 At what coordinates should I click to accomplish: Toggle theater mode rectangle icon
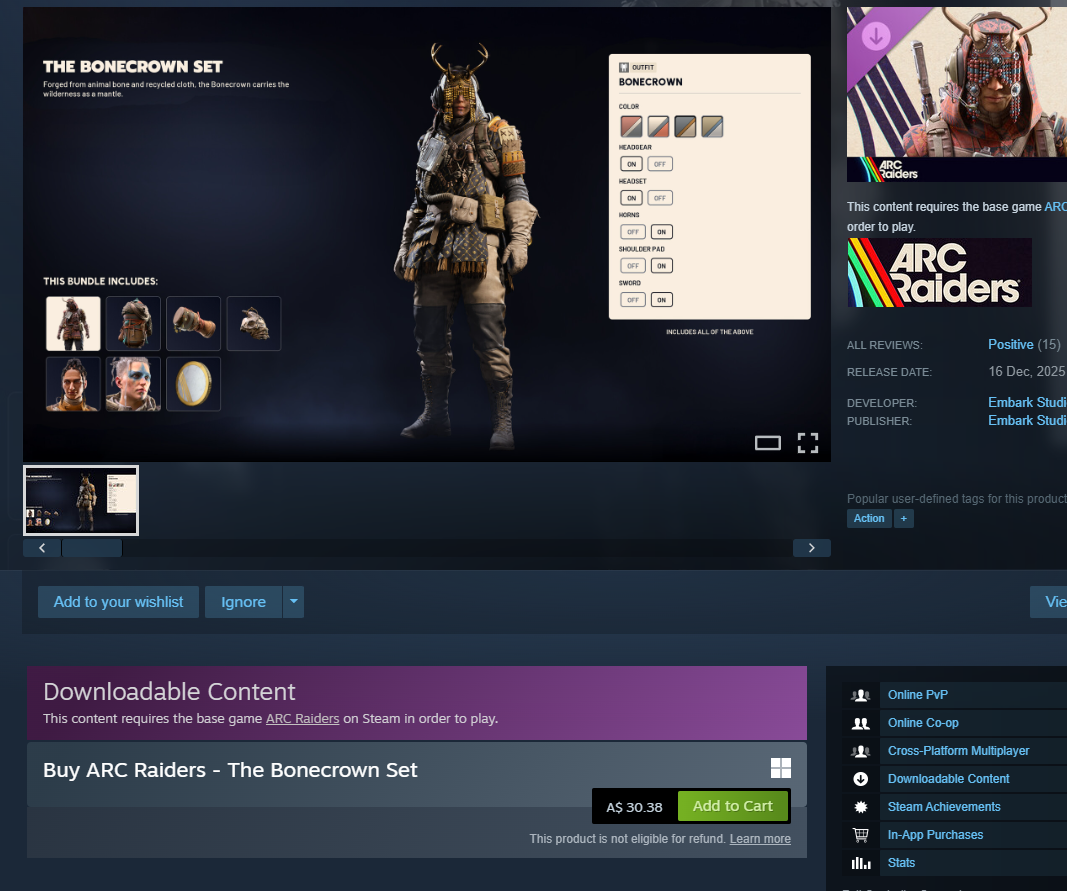click(x=768, y=443)
